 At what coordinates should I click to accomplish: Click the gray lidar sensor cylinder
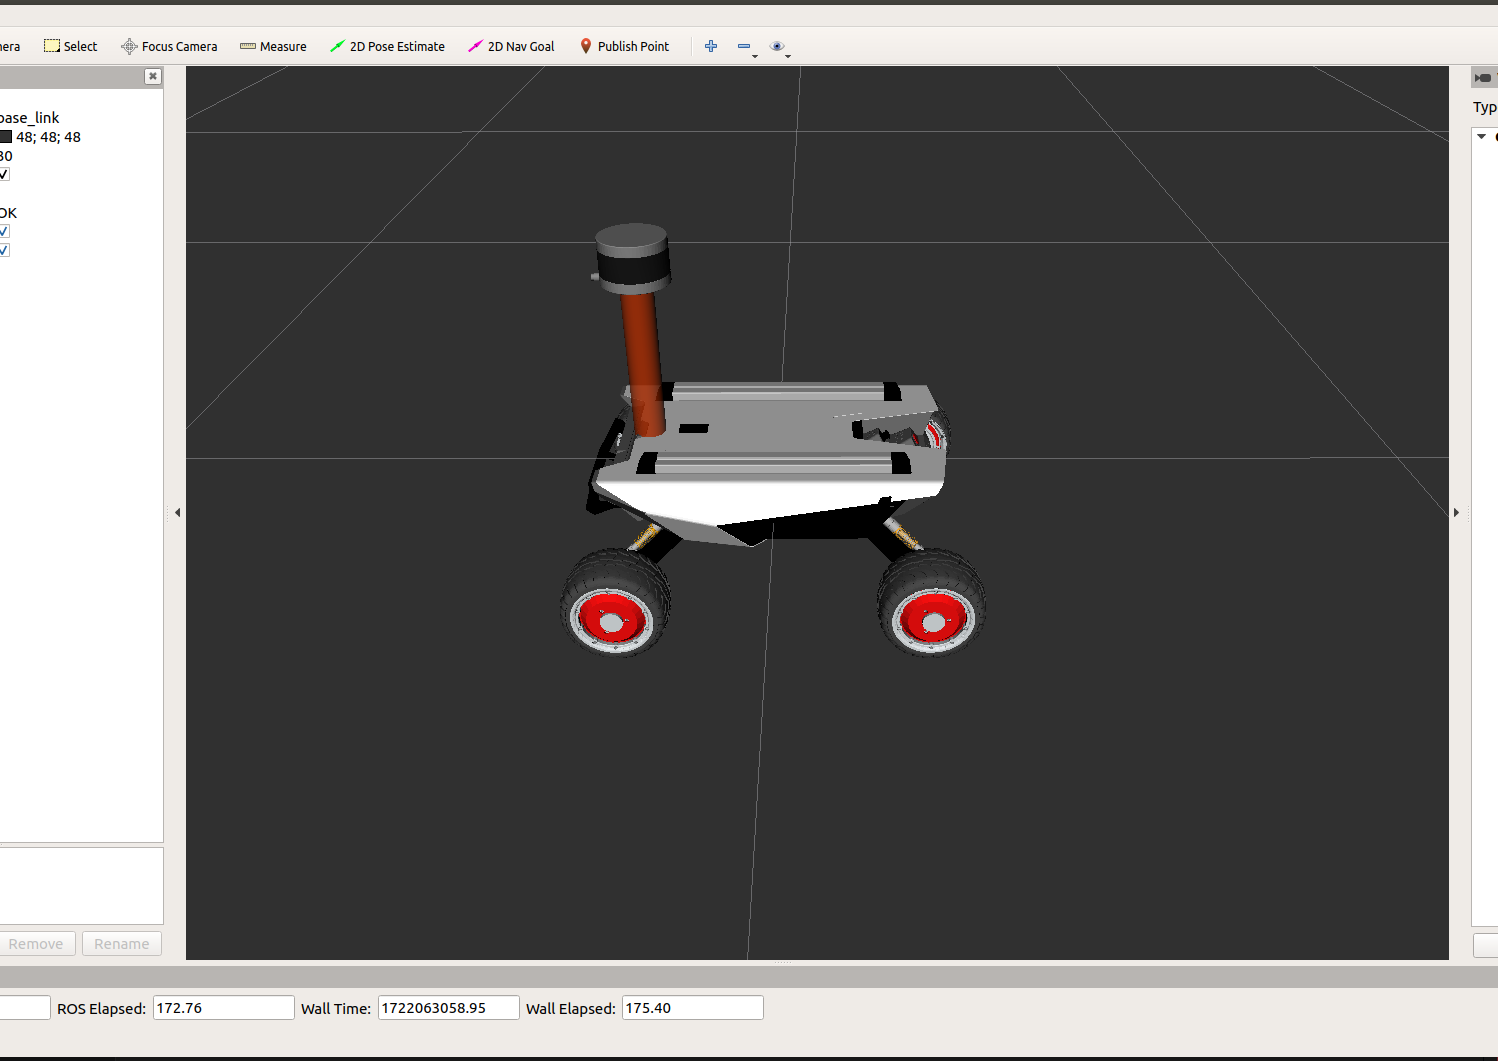pyautogui.click(x=632, y=257)
